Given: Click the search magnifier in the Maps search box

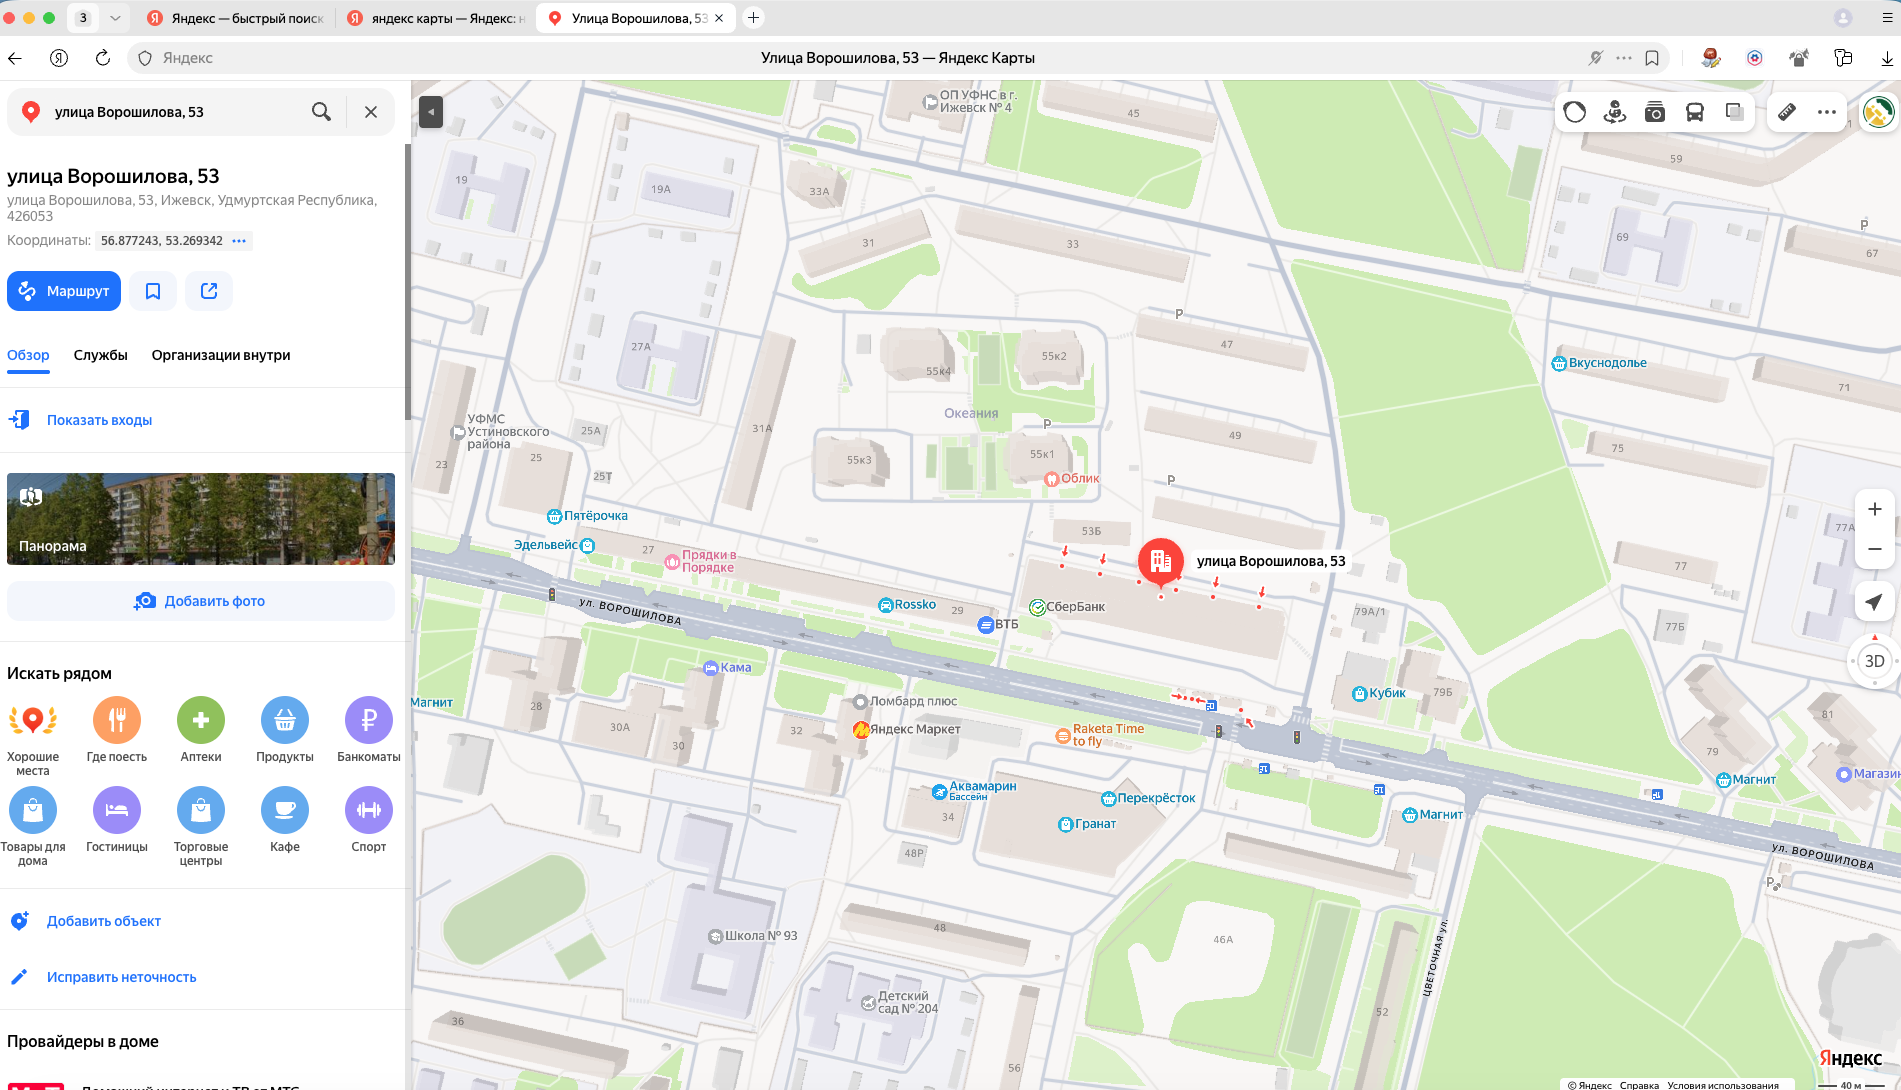Looking at the screenshot, I should [321, 112].
